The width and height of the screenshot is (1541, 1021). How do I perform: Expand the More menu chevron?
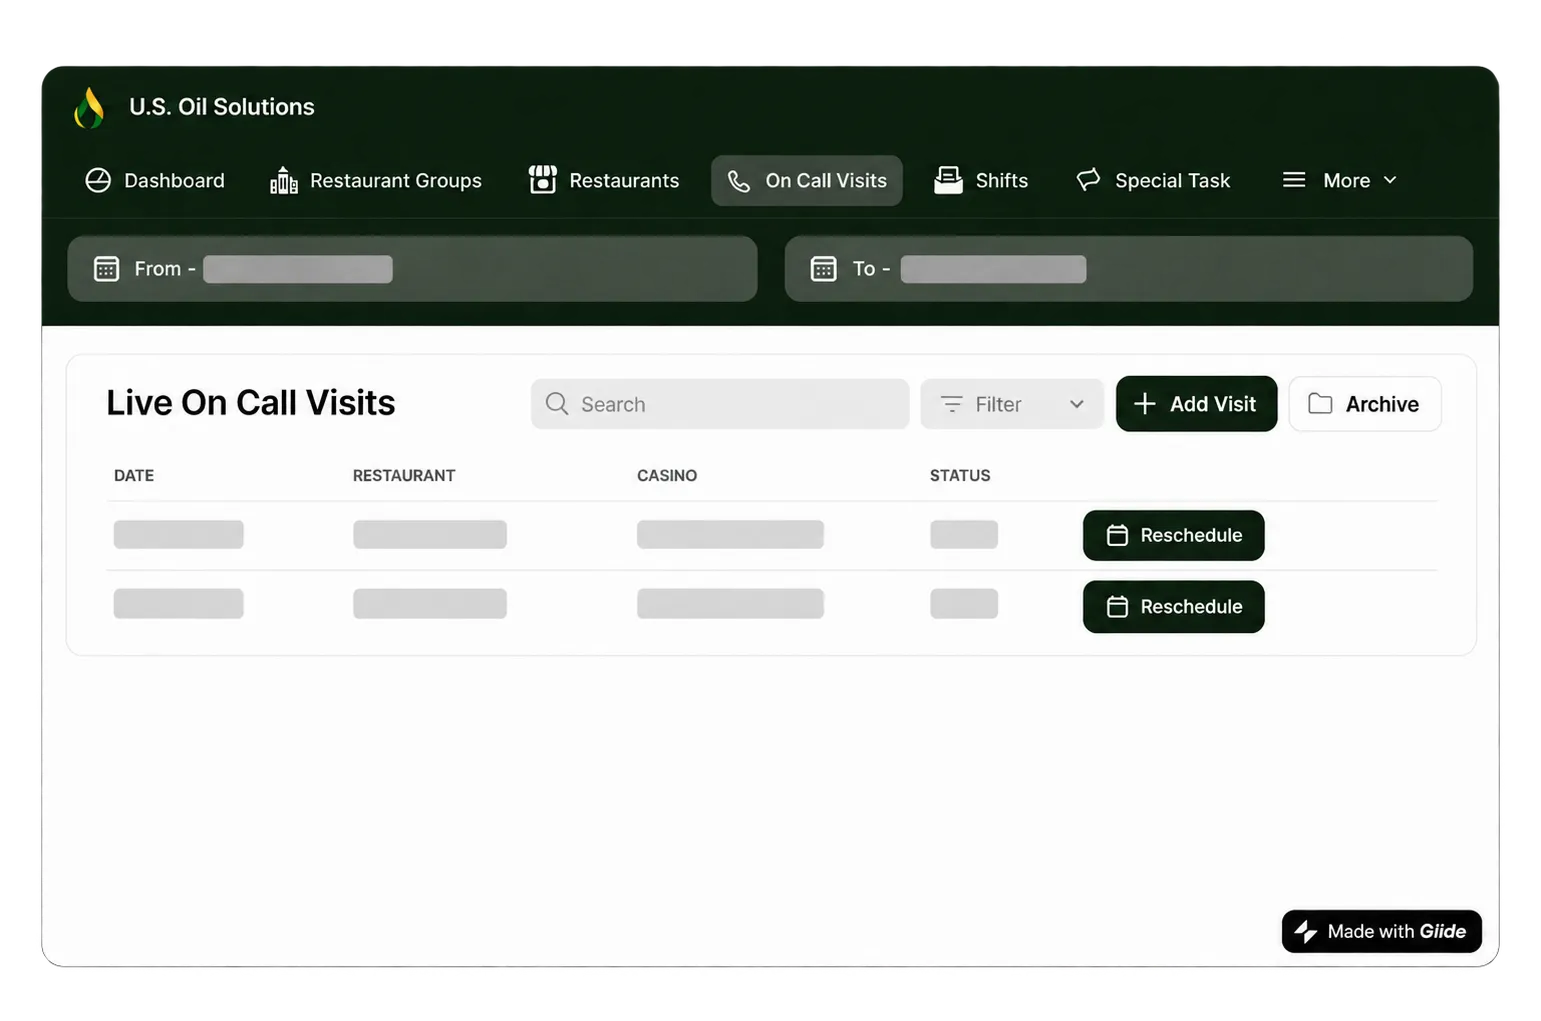(x=1390, y=180)
